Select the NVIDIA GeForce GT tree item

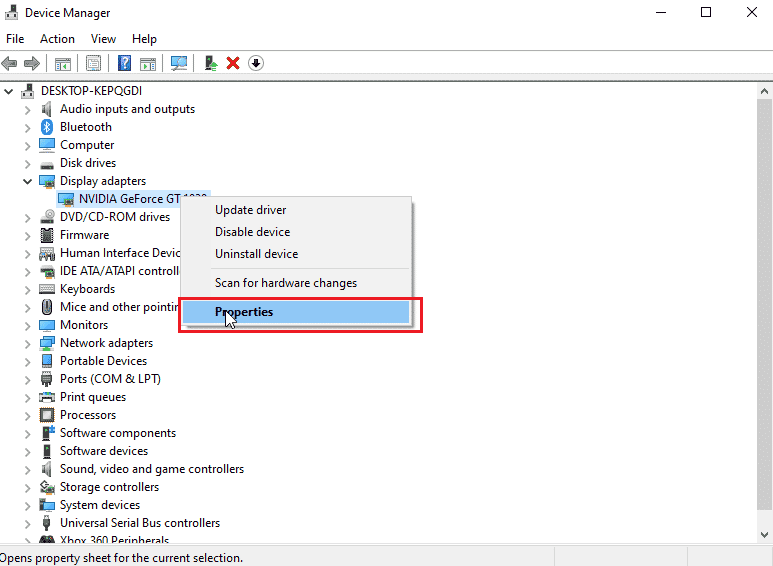point(129,199)
